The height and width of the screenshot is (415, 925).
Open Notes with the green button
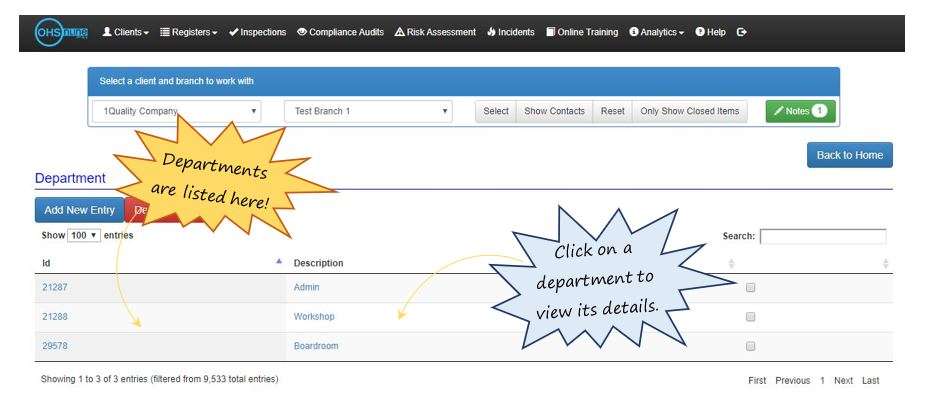[x=801, y=111]
